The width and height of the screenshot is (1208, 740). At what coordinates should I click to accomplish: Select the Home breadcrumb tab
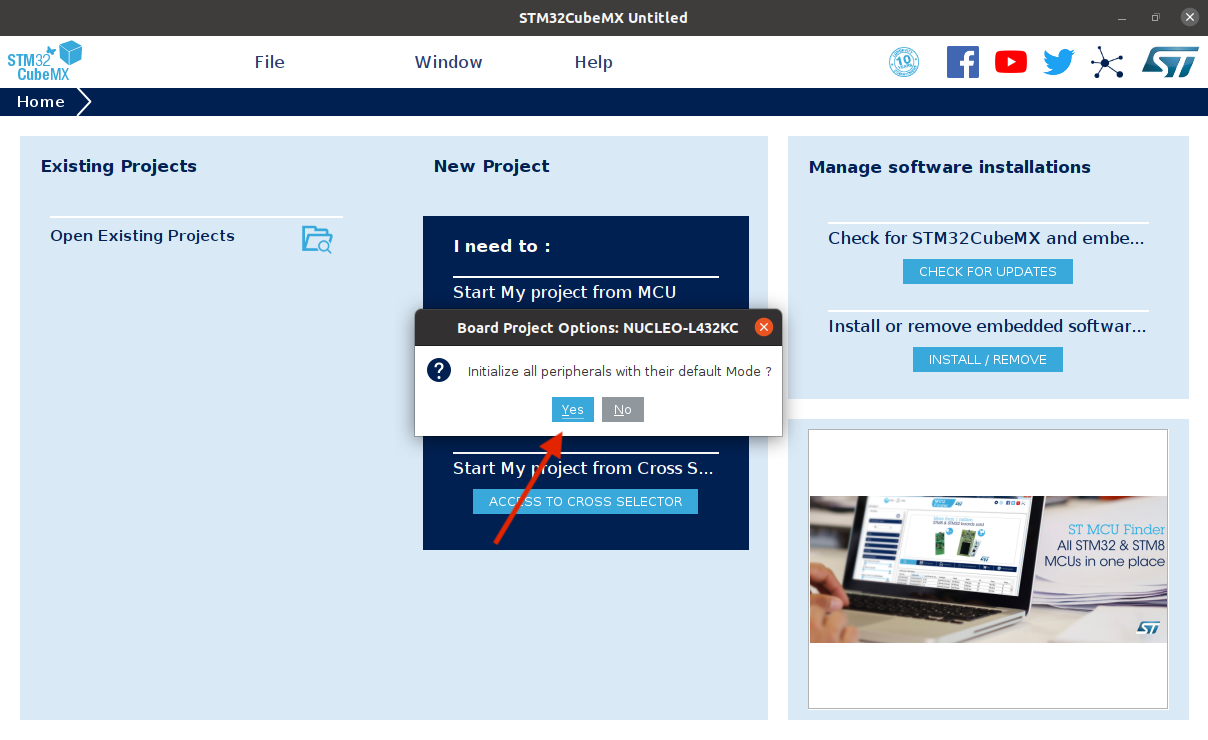[40, 101]
